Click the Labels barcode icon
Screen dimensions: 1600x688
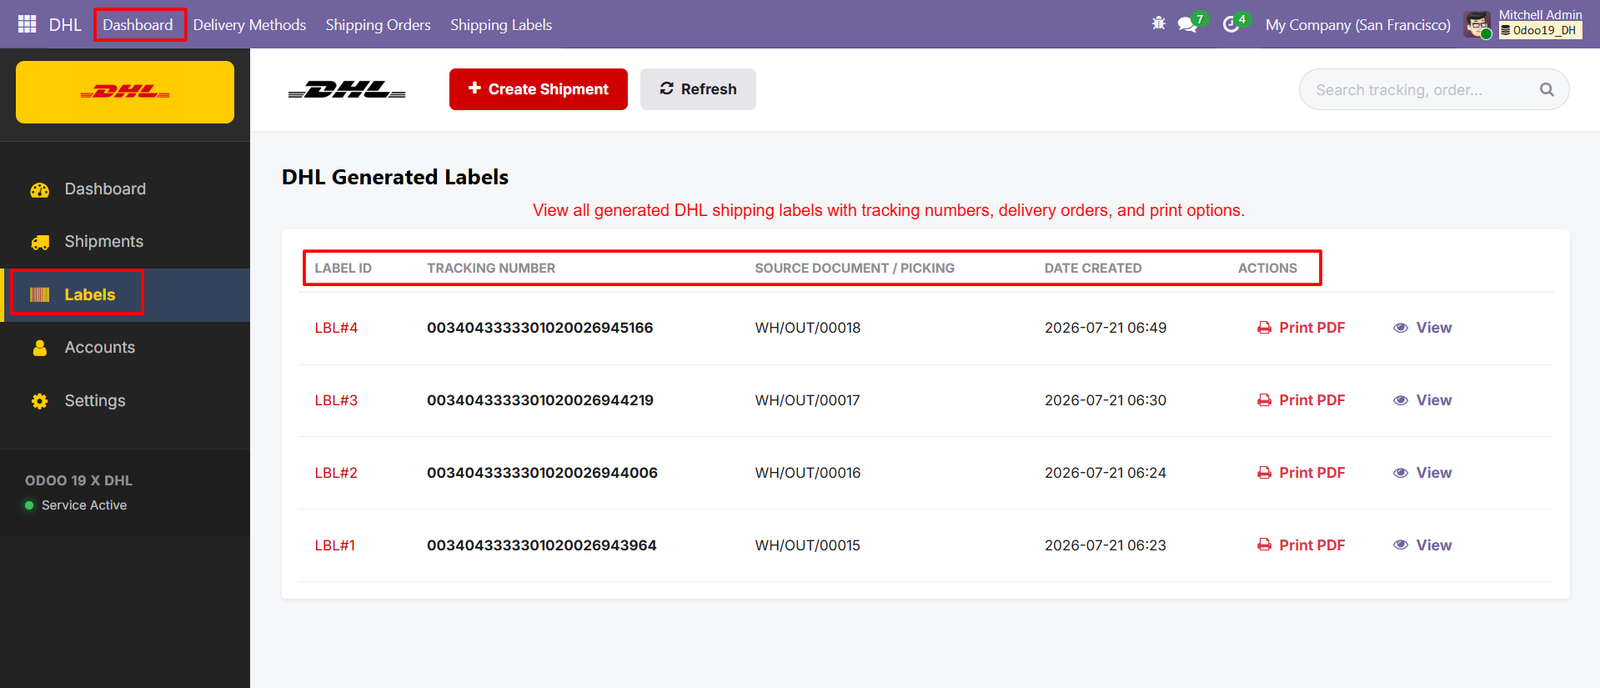(40, 295)
